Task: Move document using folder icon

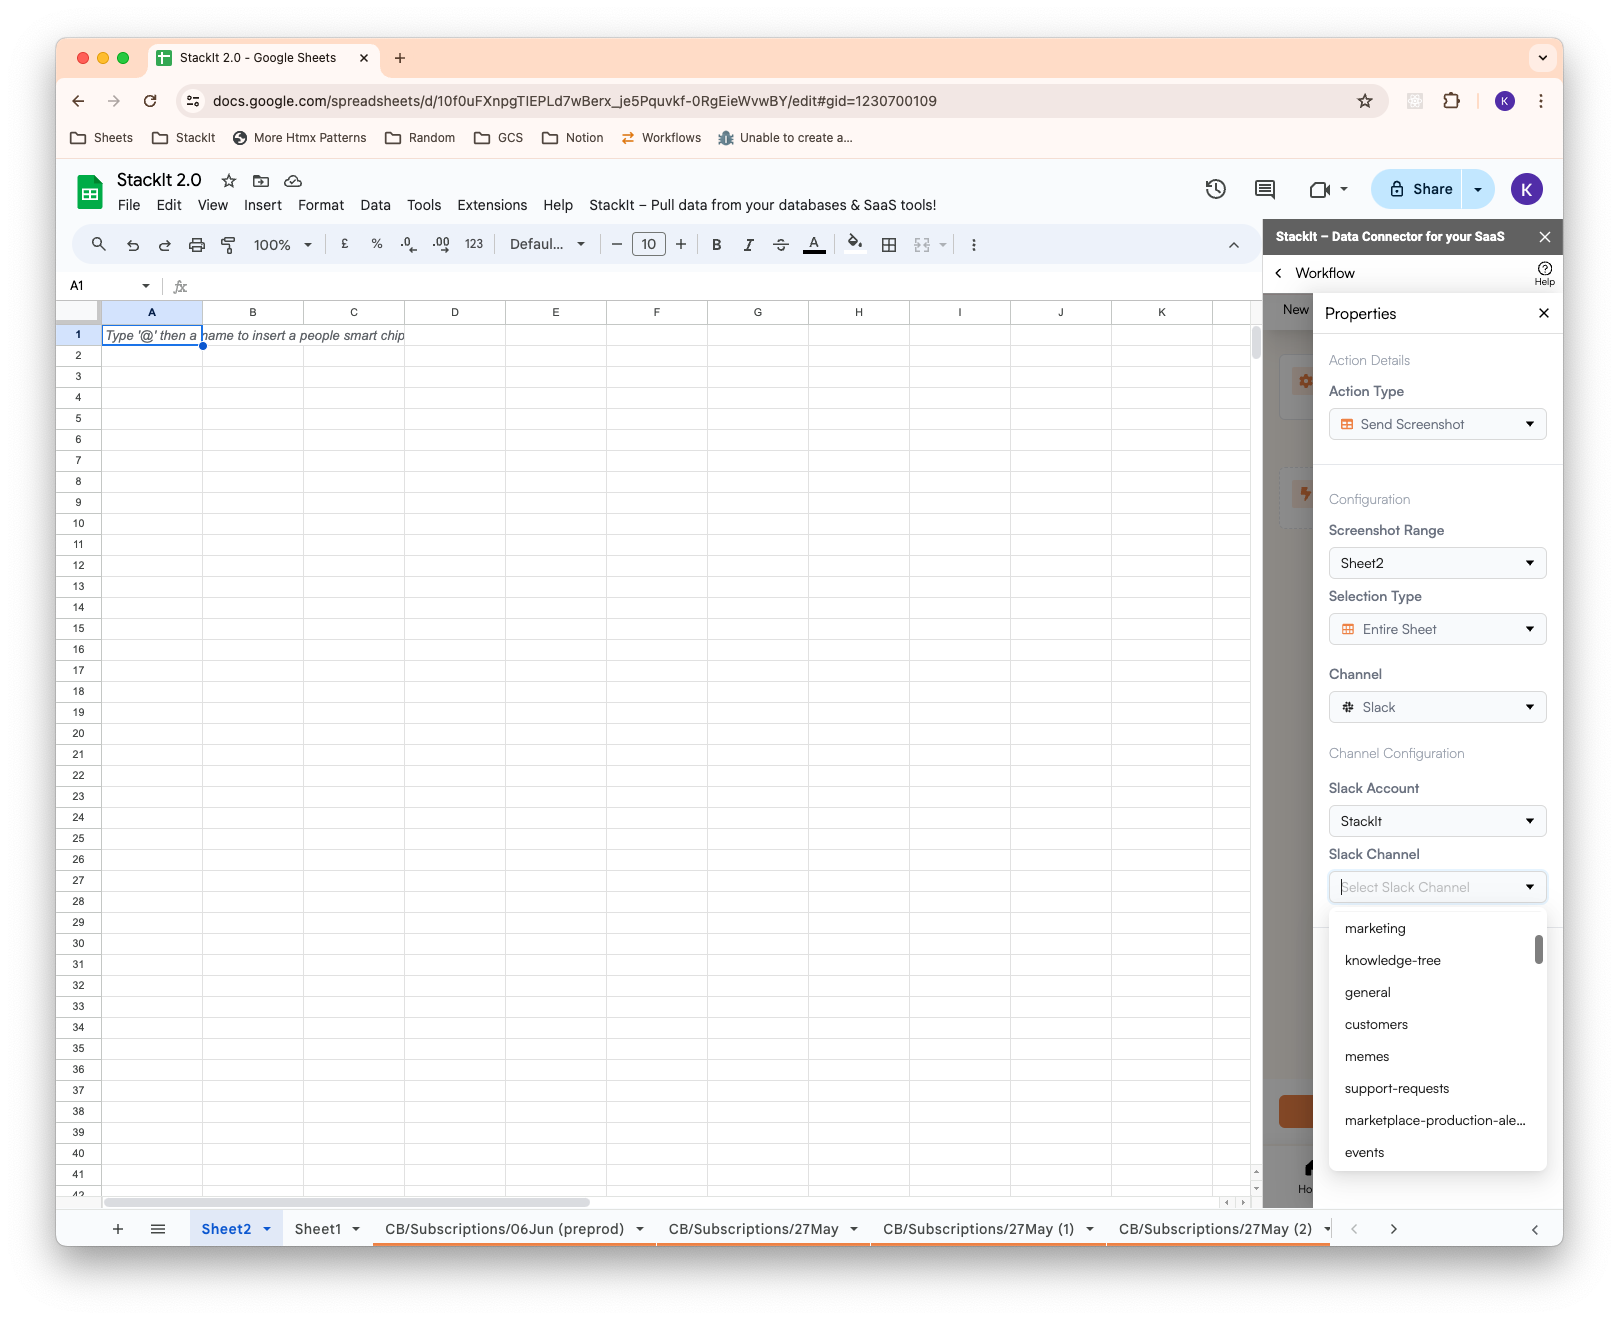Action: [x=261, y=181]
